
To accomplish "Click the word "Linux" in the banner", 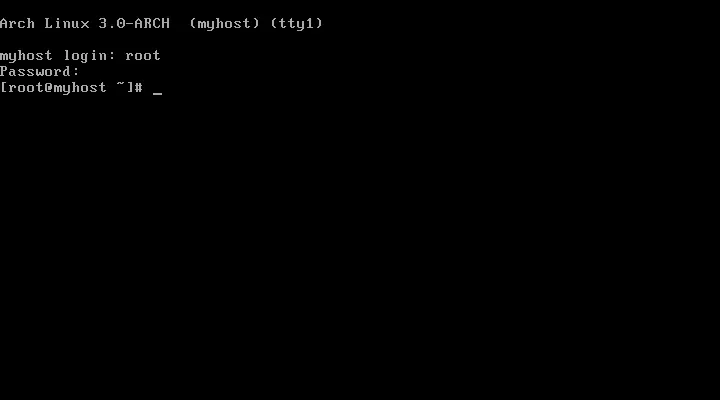I will pos(67,23).
